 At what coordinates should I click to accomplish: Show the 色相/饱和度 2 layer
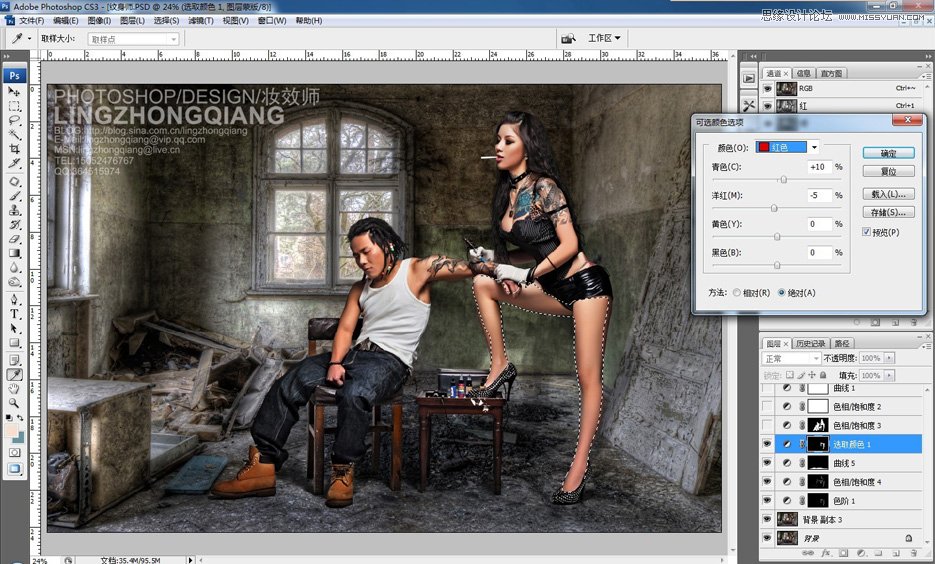pos(767,407)
